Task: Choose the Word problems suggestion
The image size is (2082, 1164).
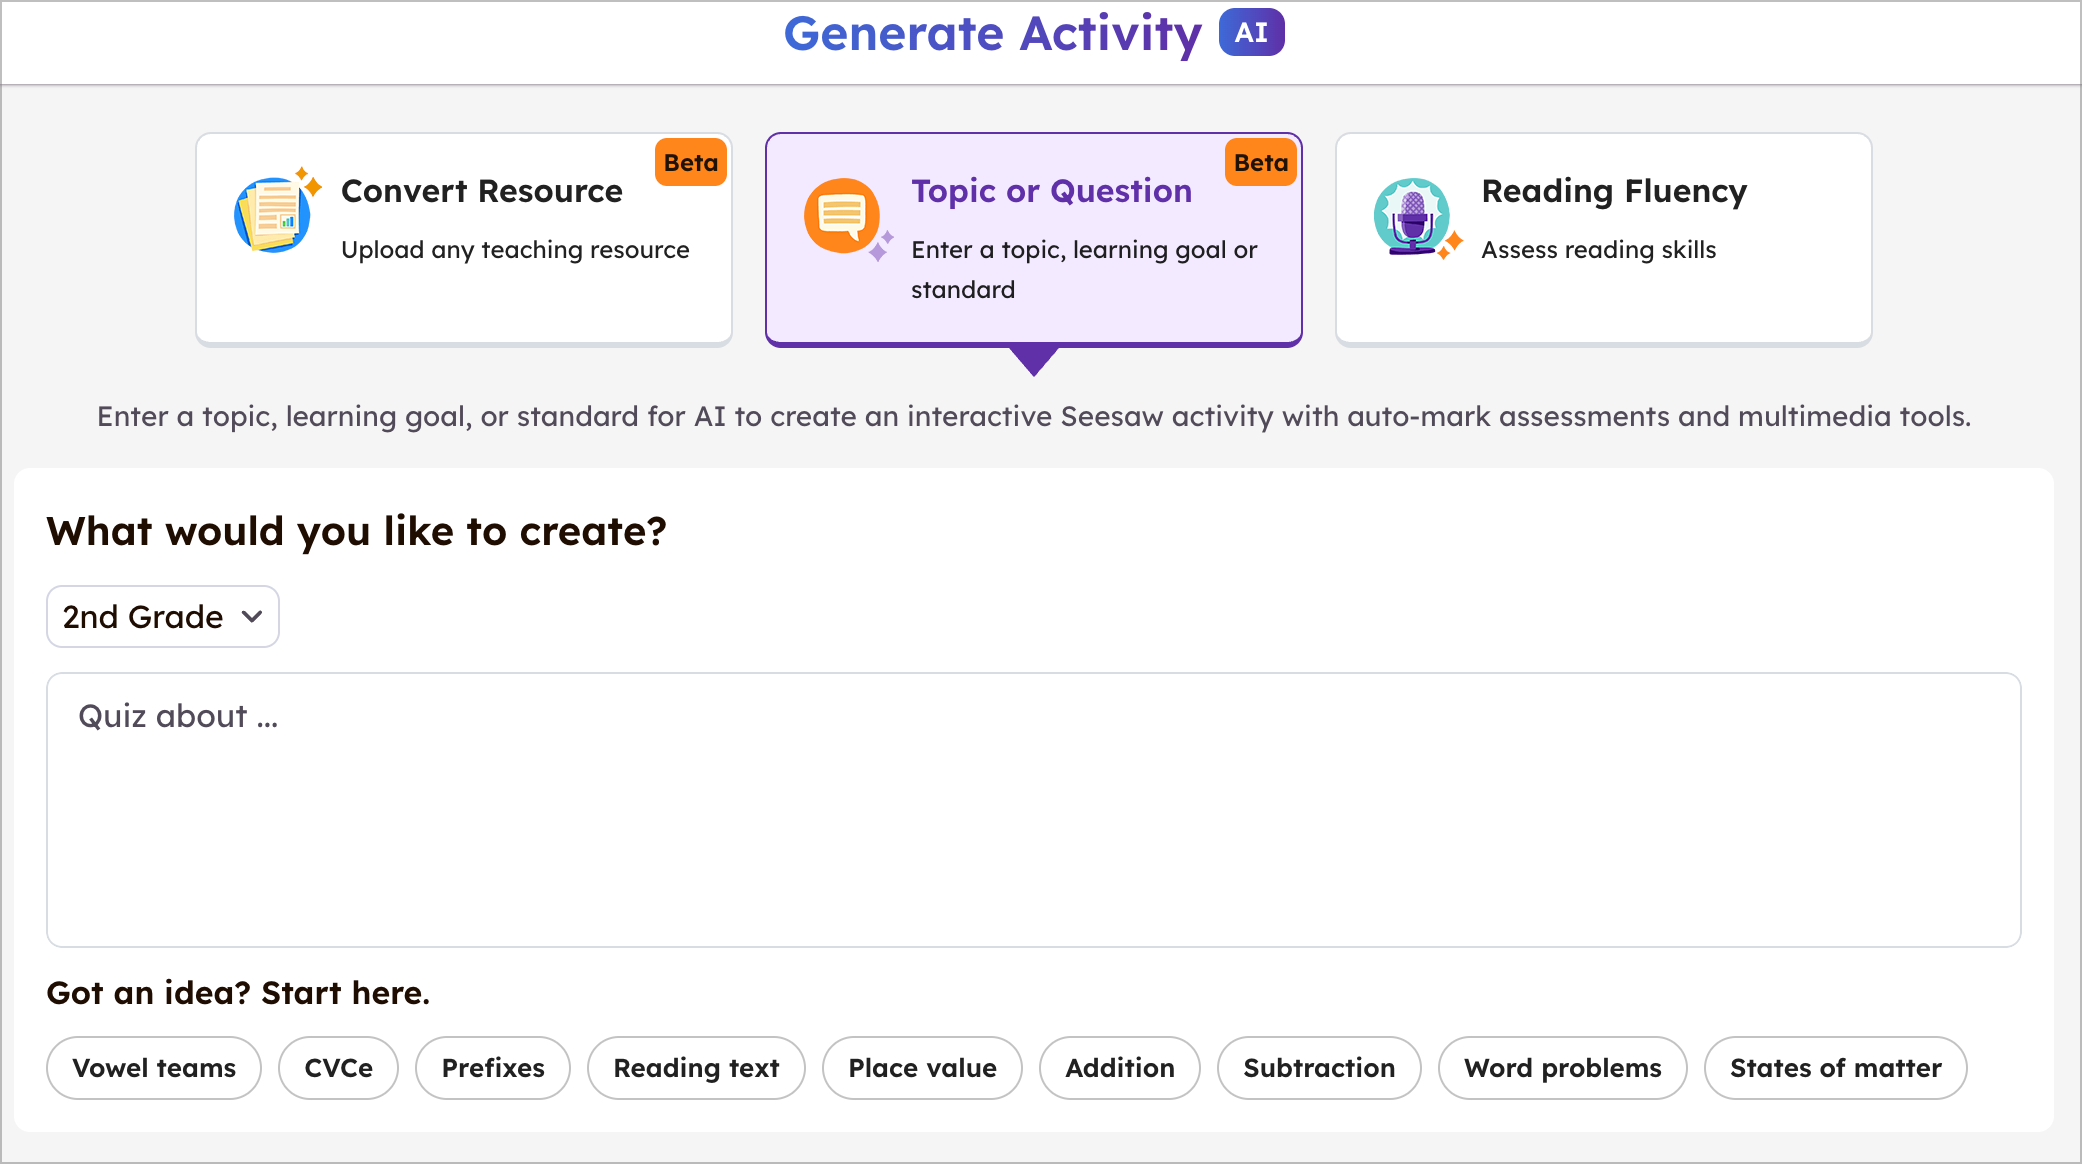Action: [x=1562, y=1068]
